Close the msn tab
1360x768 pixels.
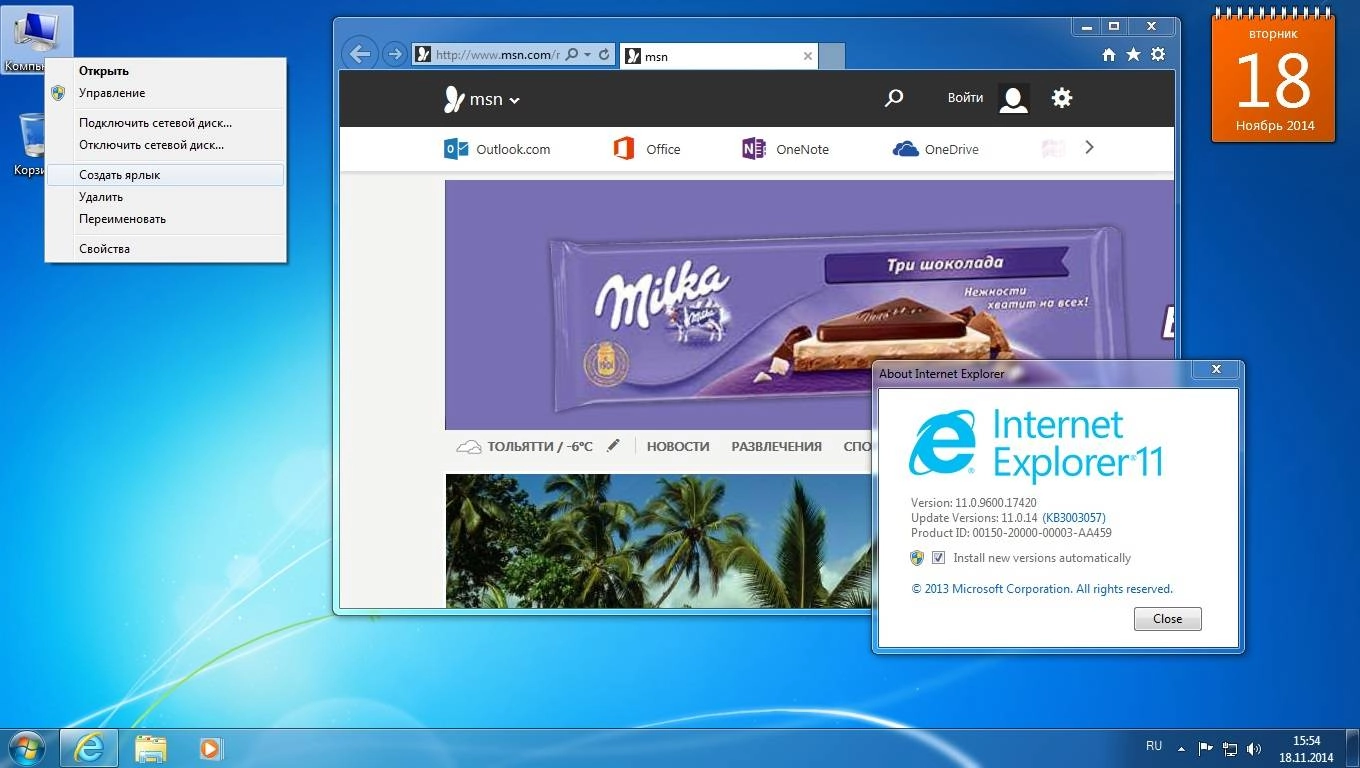coord(808,56)
